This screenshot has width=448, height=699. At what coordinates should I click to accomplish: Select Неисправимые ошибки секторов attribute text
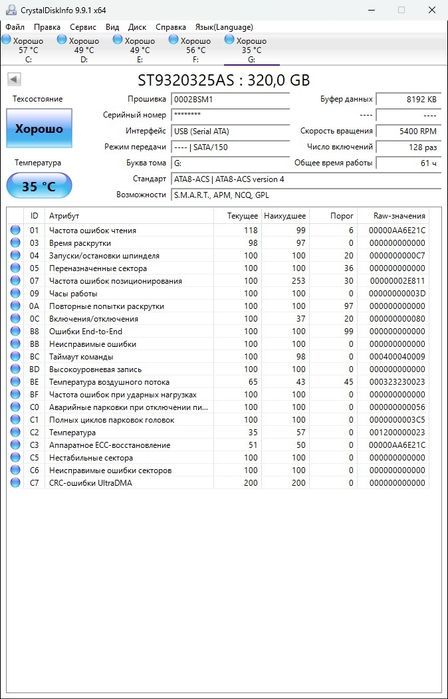coord(110,470)
